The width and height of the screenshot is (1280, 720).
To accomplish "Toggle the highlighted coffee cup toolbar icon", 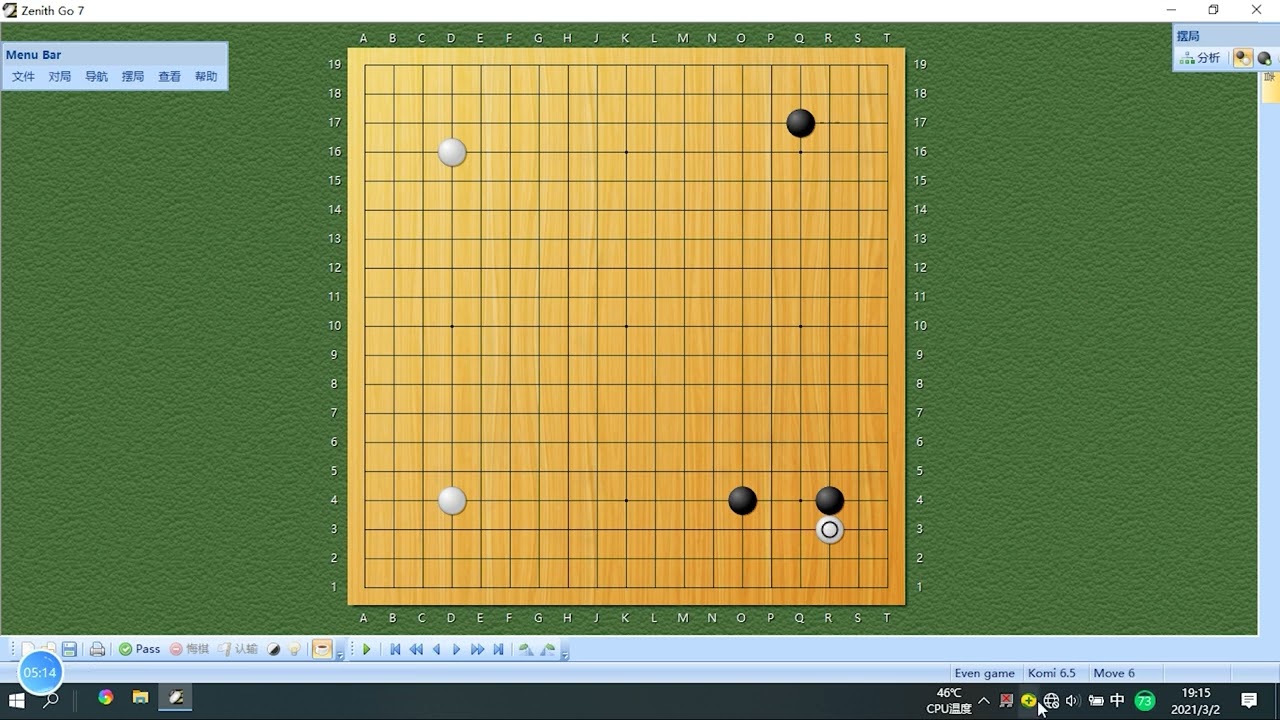I will click(321, 649).
